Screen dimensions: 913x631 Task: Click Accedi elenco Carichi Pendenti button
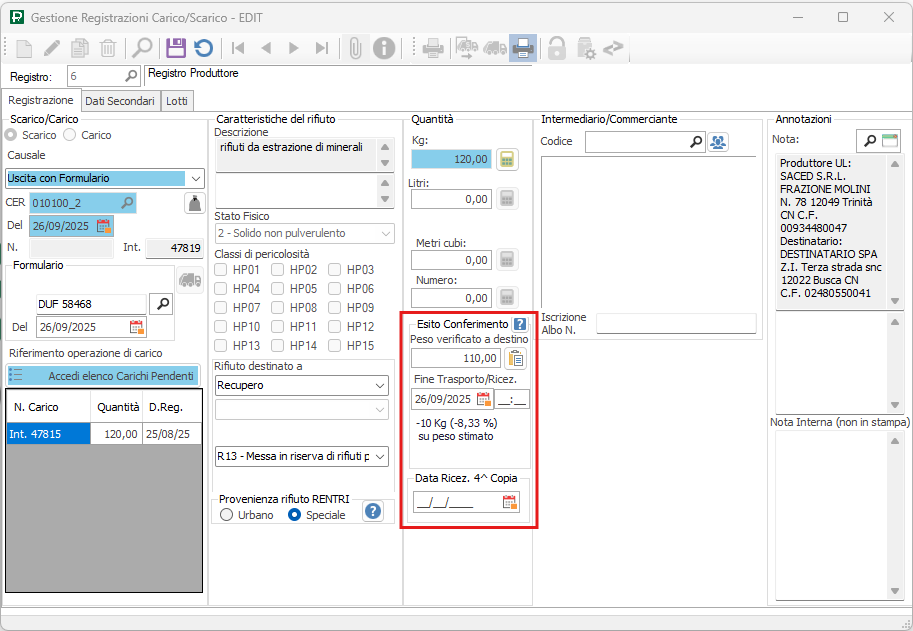[105, 375]
